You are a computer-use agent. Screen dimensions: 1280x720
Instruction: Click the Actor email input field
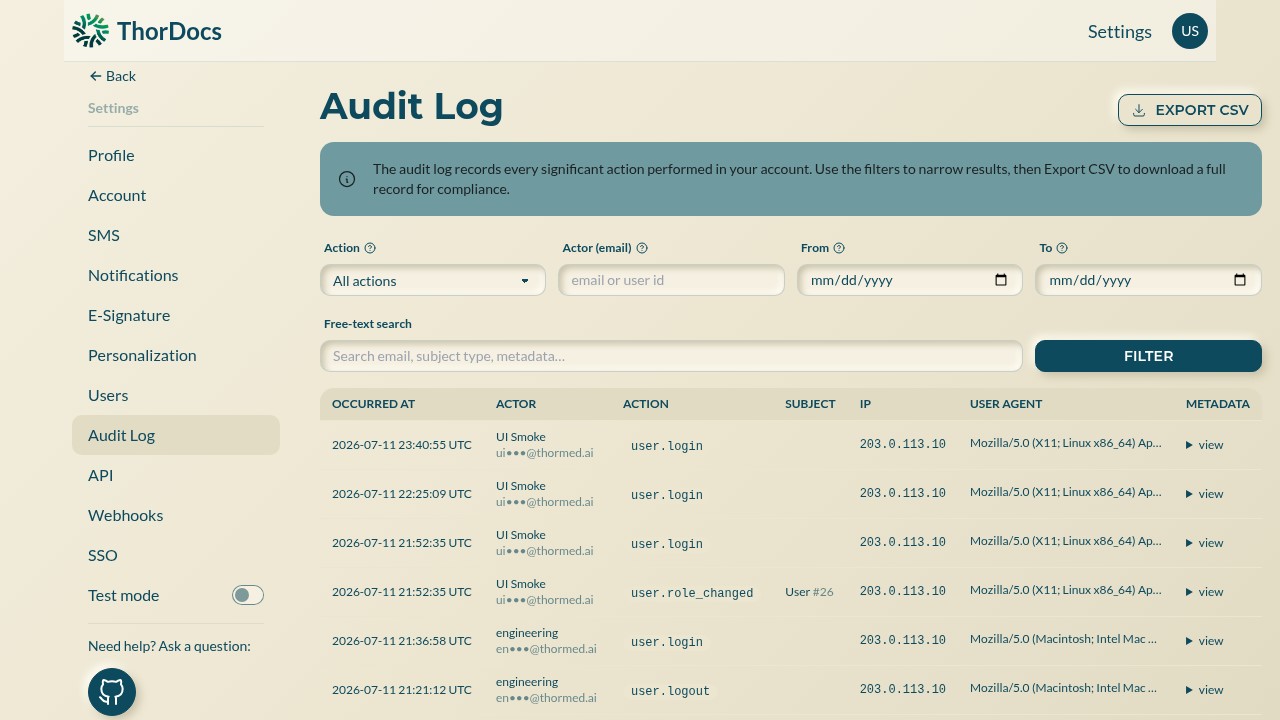(671, 280)
